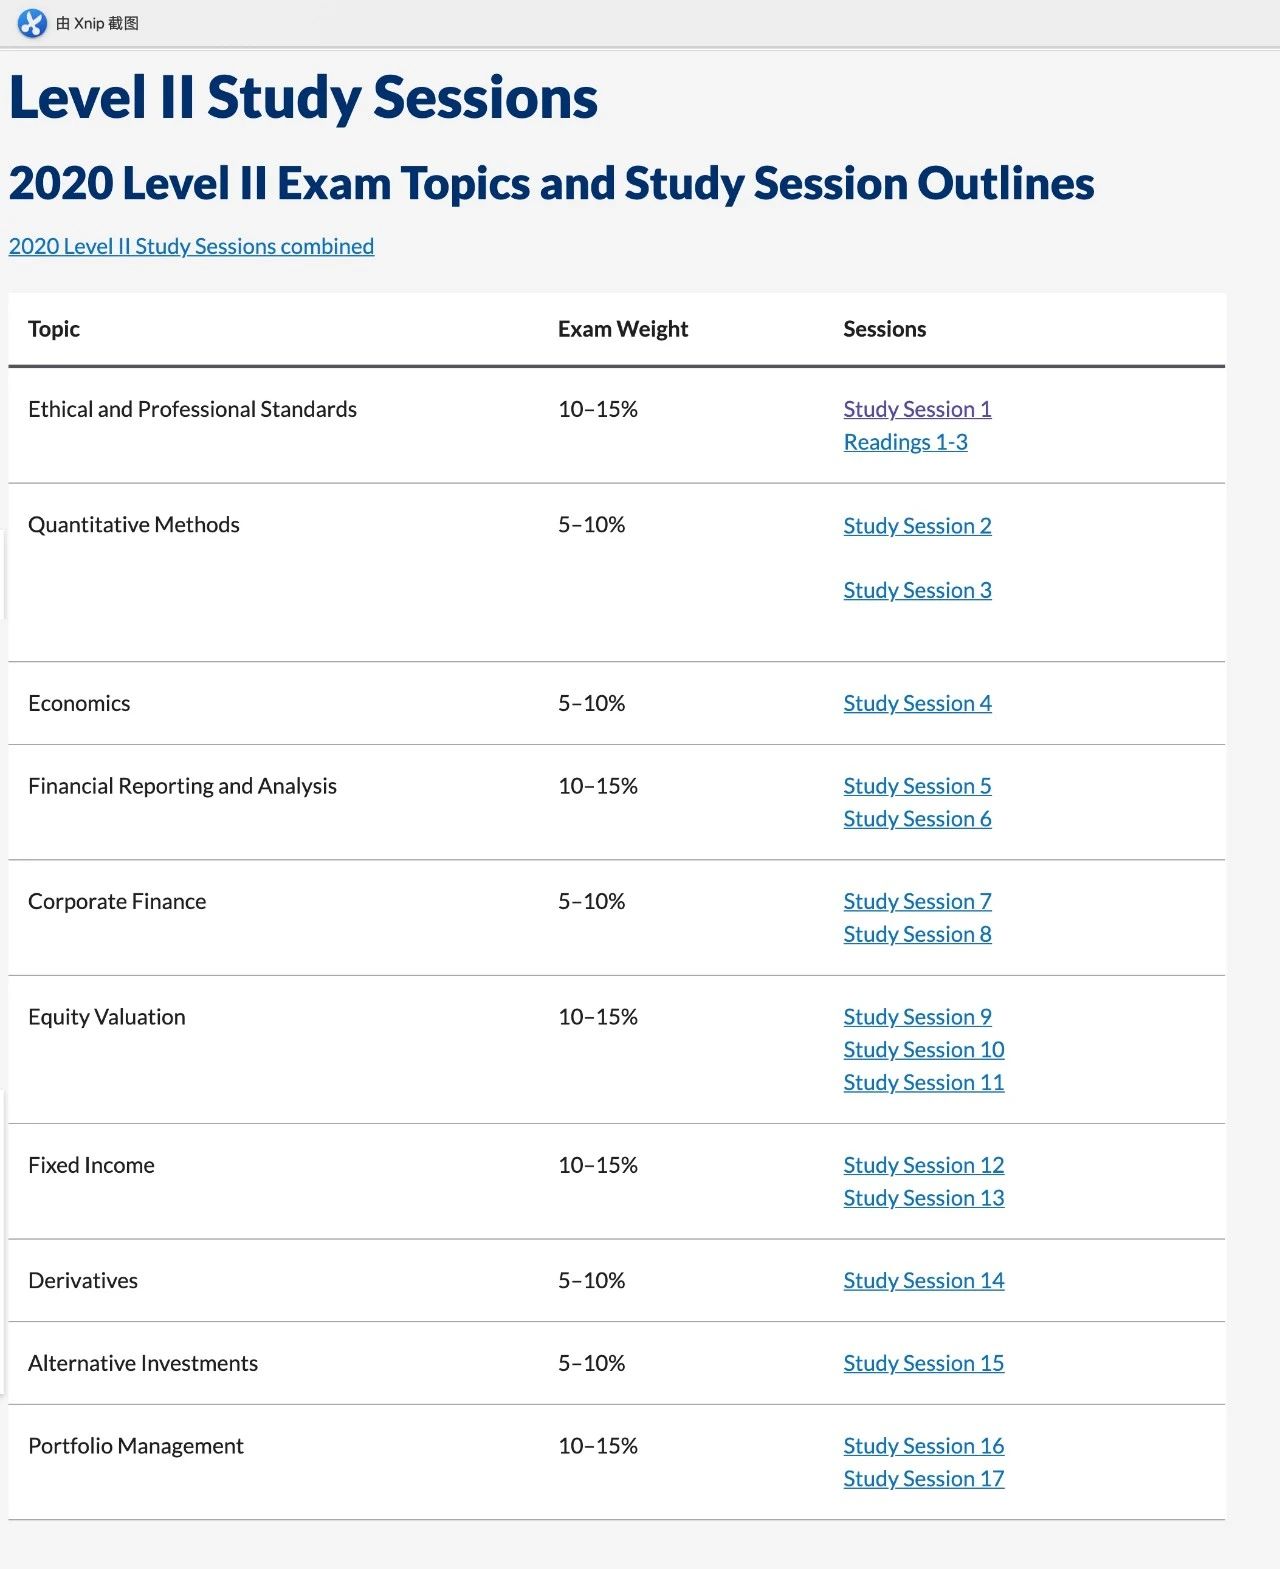The height and width of the screenshot is (1569, 1280).
Task: Select Study Session 4 for Economics
Action: (x=917, y=703)
